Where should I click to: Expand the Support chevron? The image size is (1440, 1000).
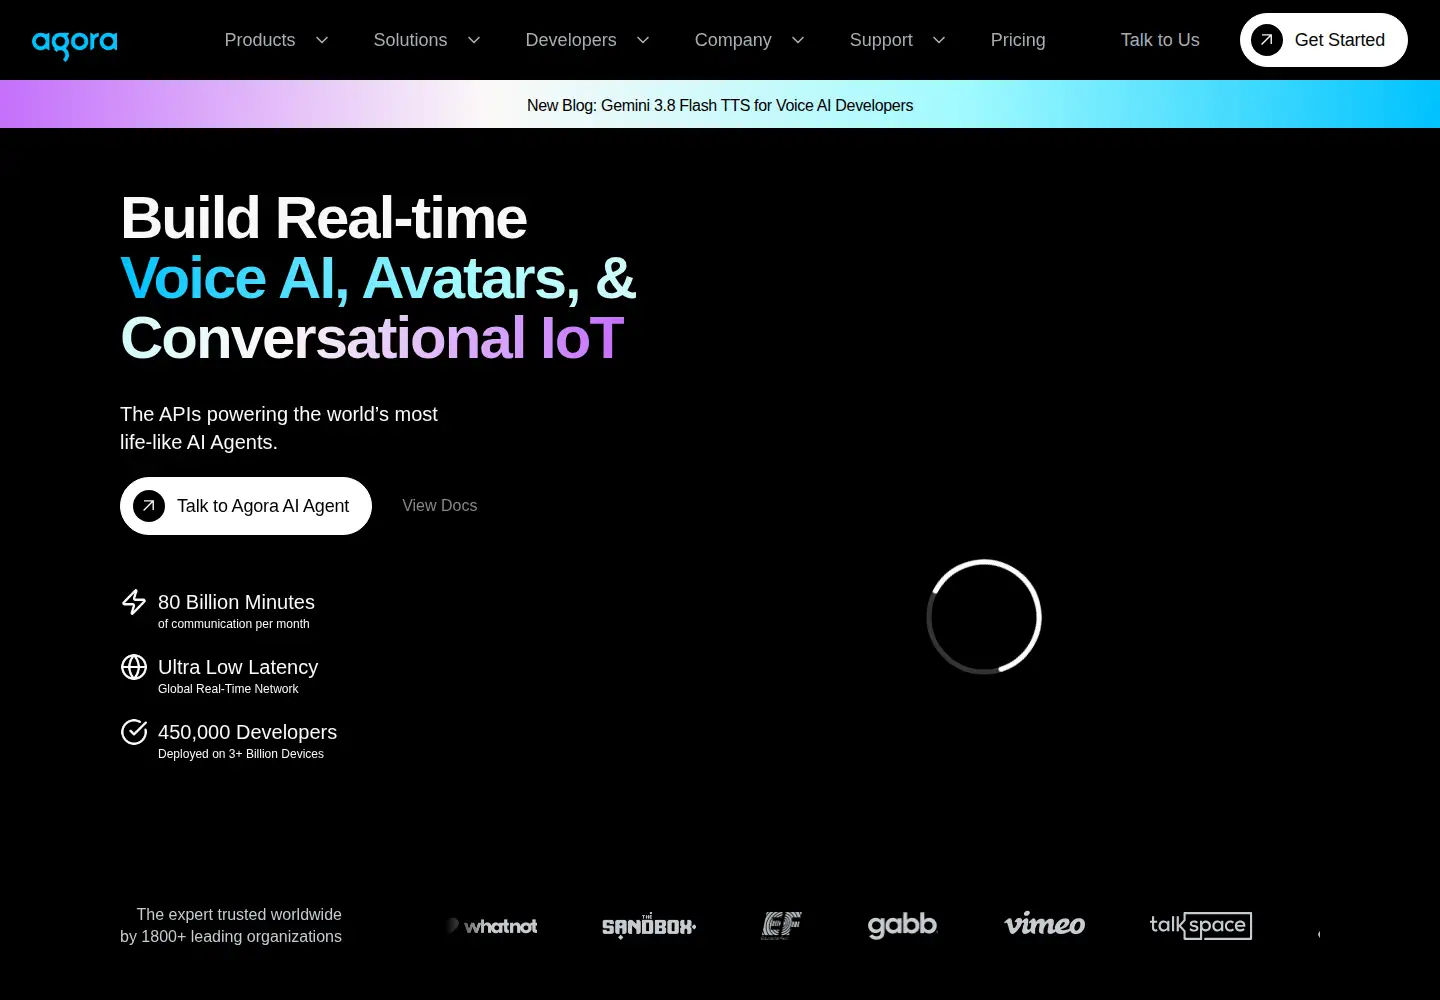tap(939, 40)
